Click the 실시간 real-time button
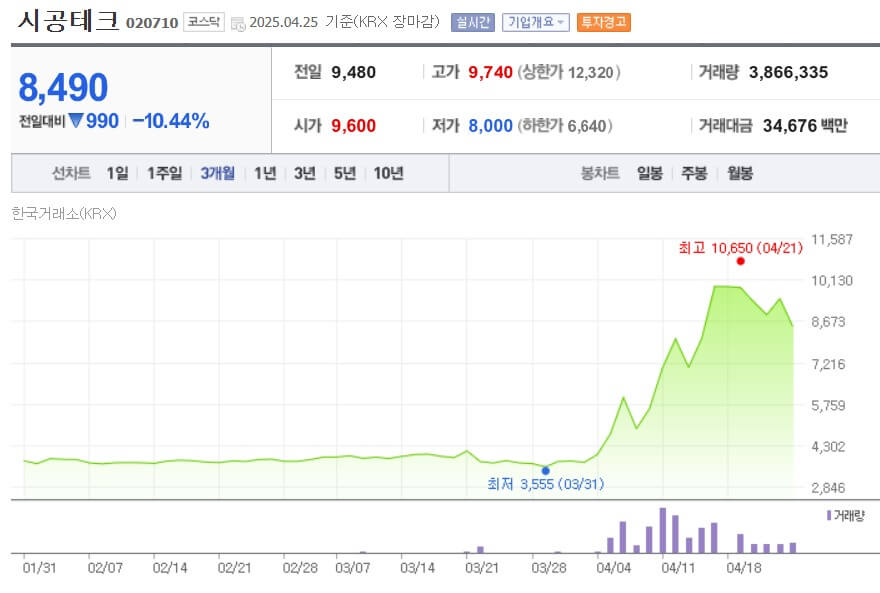Viewport: 880px width, 593px height. point(473,22)
